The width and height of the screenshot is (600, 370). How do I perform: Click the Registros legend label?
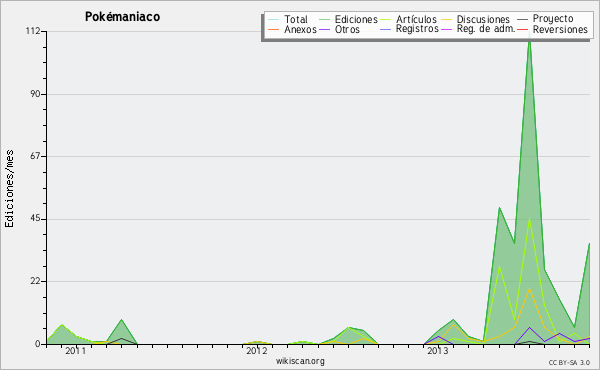[x=417, y=29]
